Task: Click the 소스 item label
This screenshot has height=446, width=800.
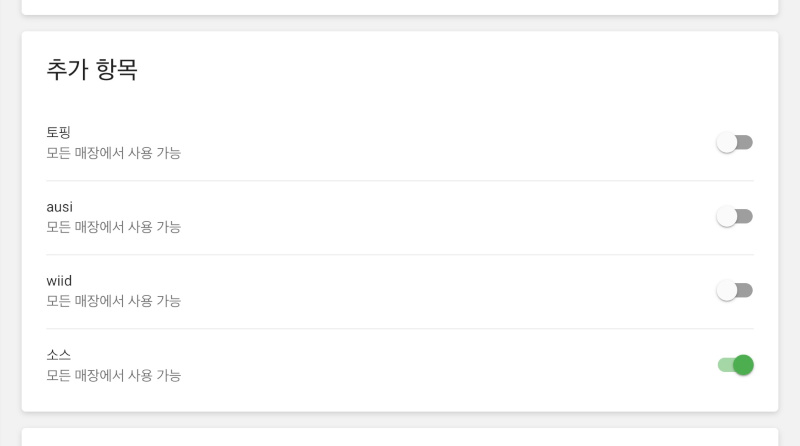Action: (59, 355)
